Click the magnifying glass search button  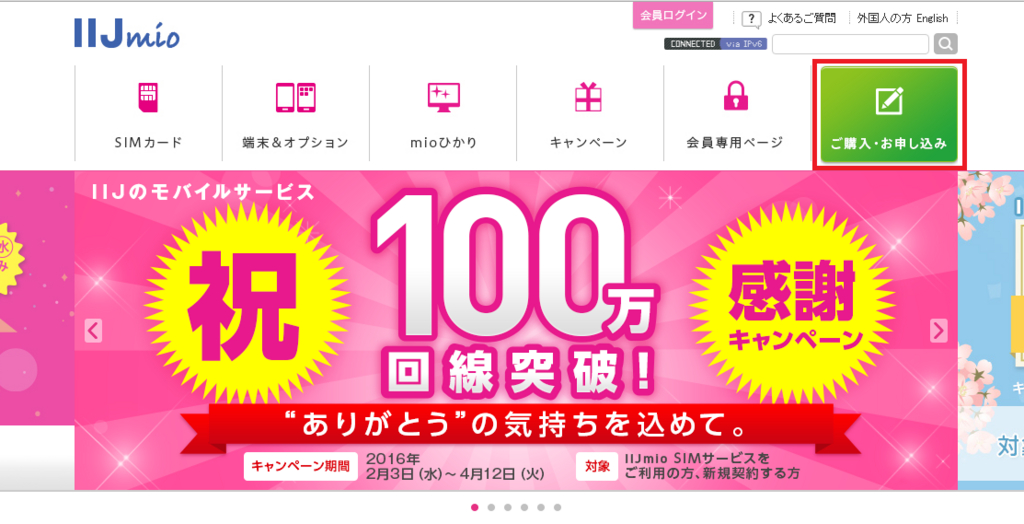(x=945, y=44)
